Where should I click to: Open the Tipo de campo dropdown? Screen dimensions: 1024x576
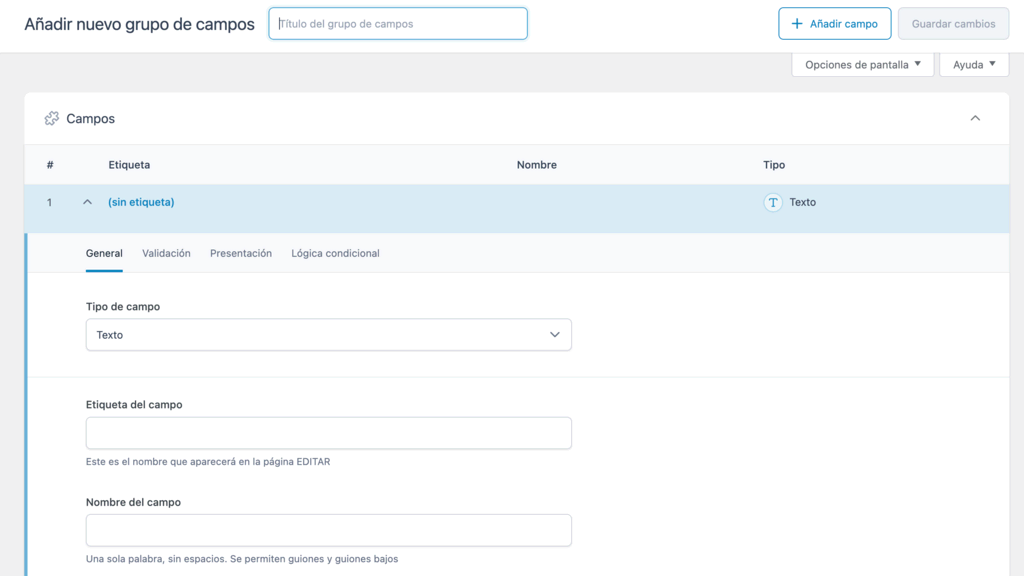tap(328, 335)
